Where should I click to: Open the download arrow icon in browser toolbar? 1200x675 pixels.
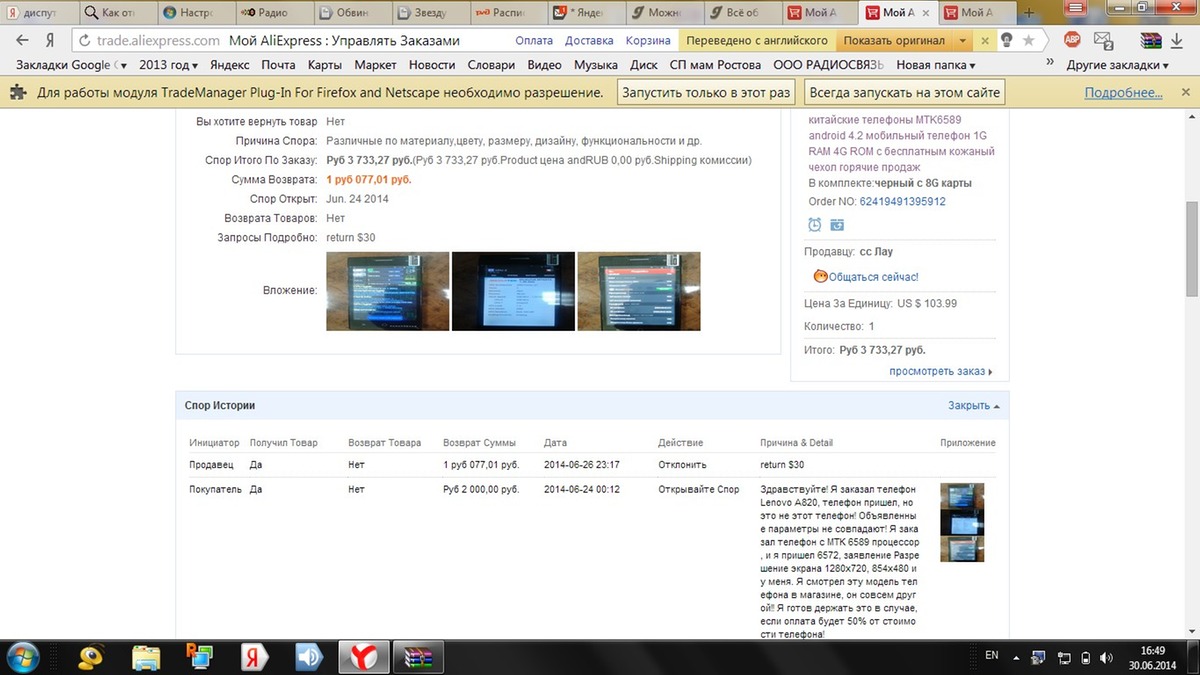(1175, 40)
